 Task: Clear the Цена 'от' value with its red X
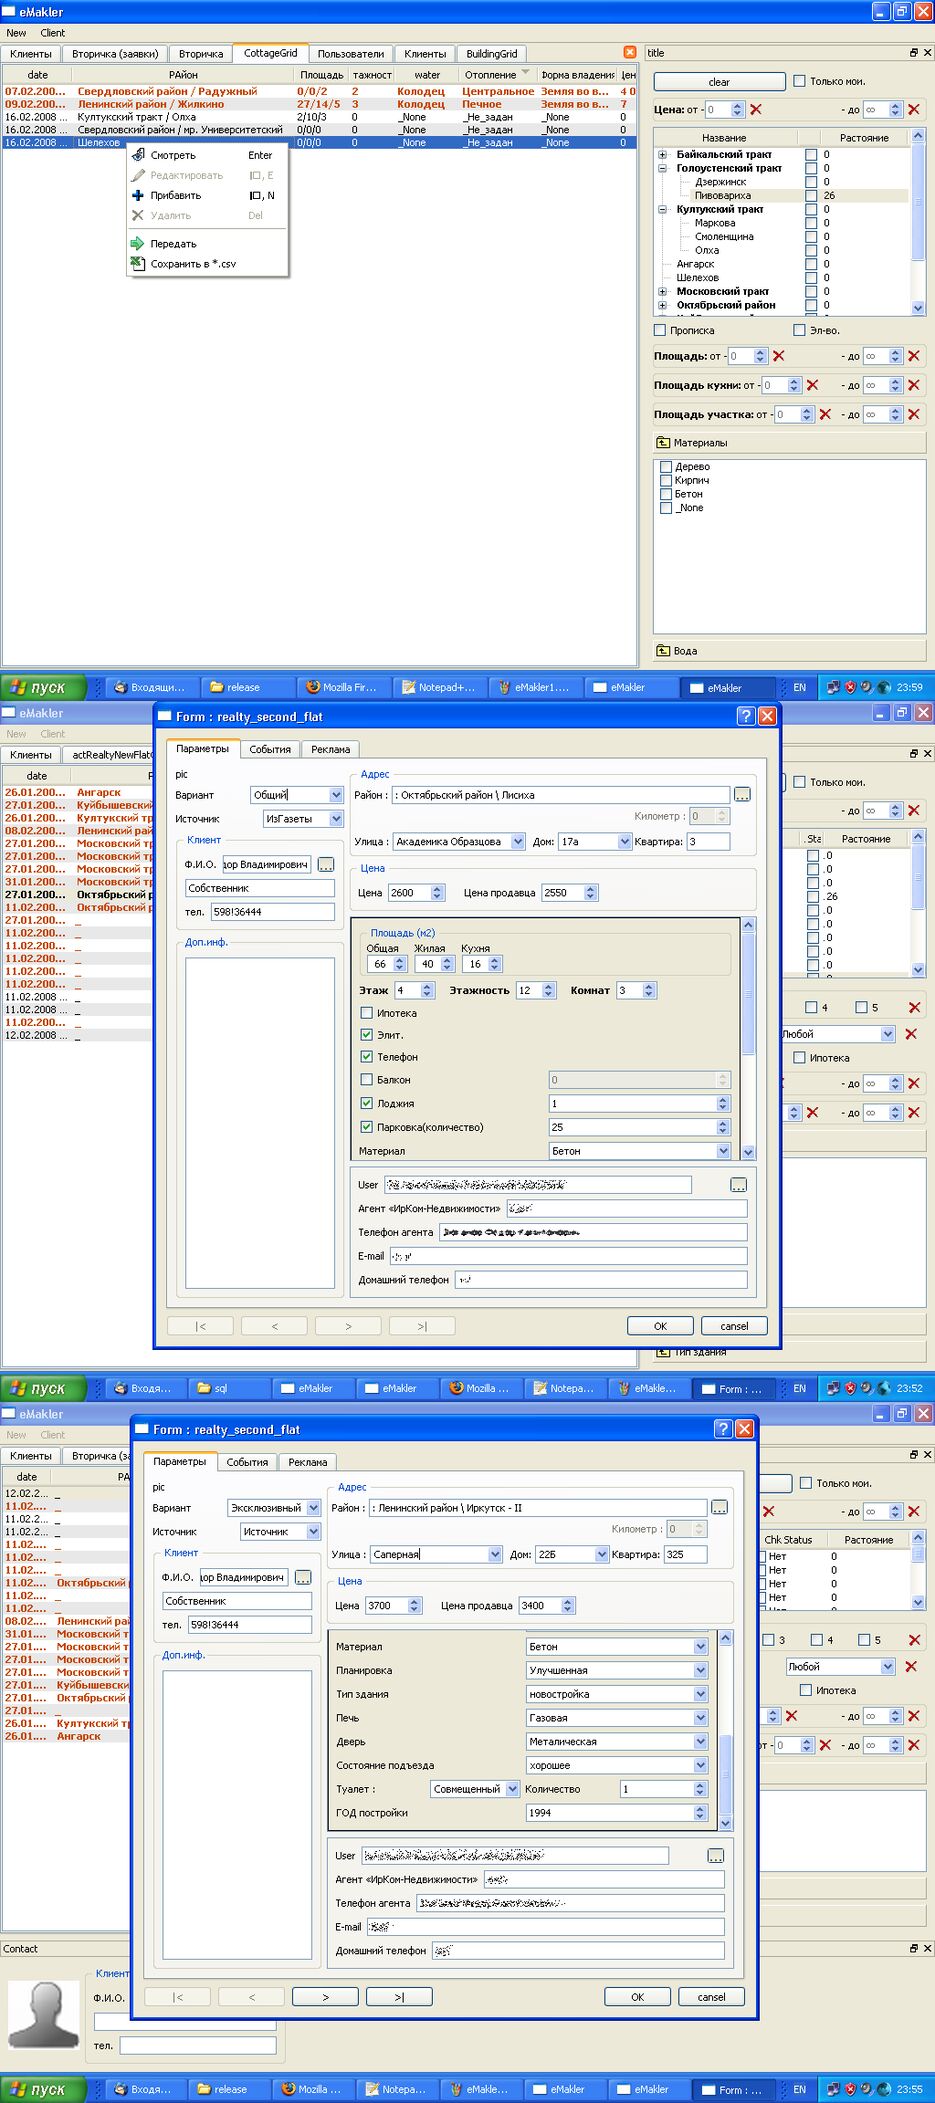point(756,110)
